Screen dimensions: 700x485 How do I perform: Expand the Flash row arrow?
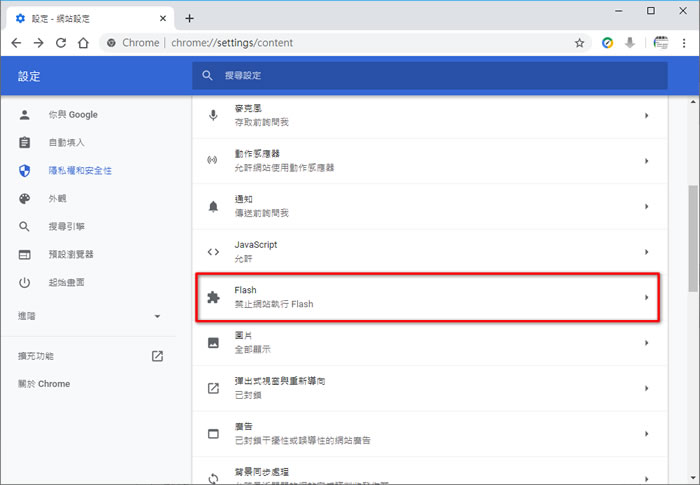646,297
